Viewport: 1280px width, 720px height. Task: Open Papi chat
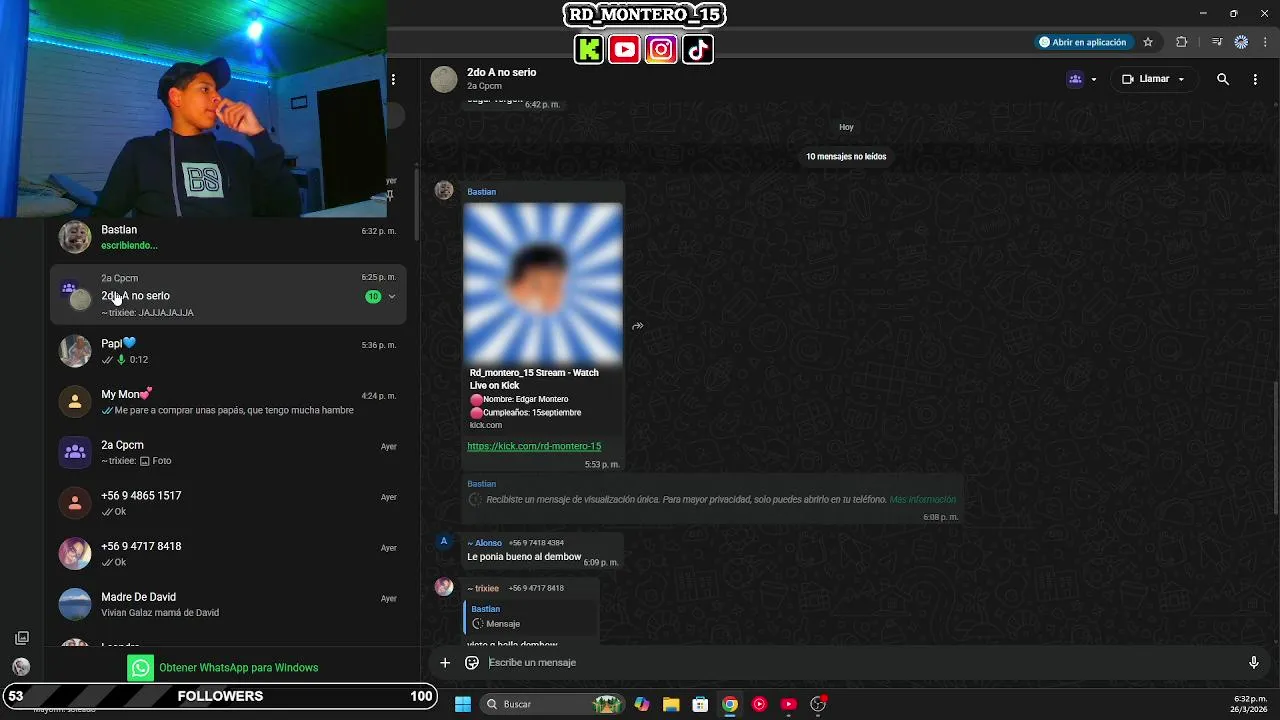(x=228, y=351)
